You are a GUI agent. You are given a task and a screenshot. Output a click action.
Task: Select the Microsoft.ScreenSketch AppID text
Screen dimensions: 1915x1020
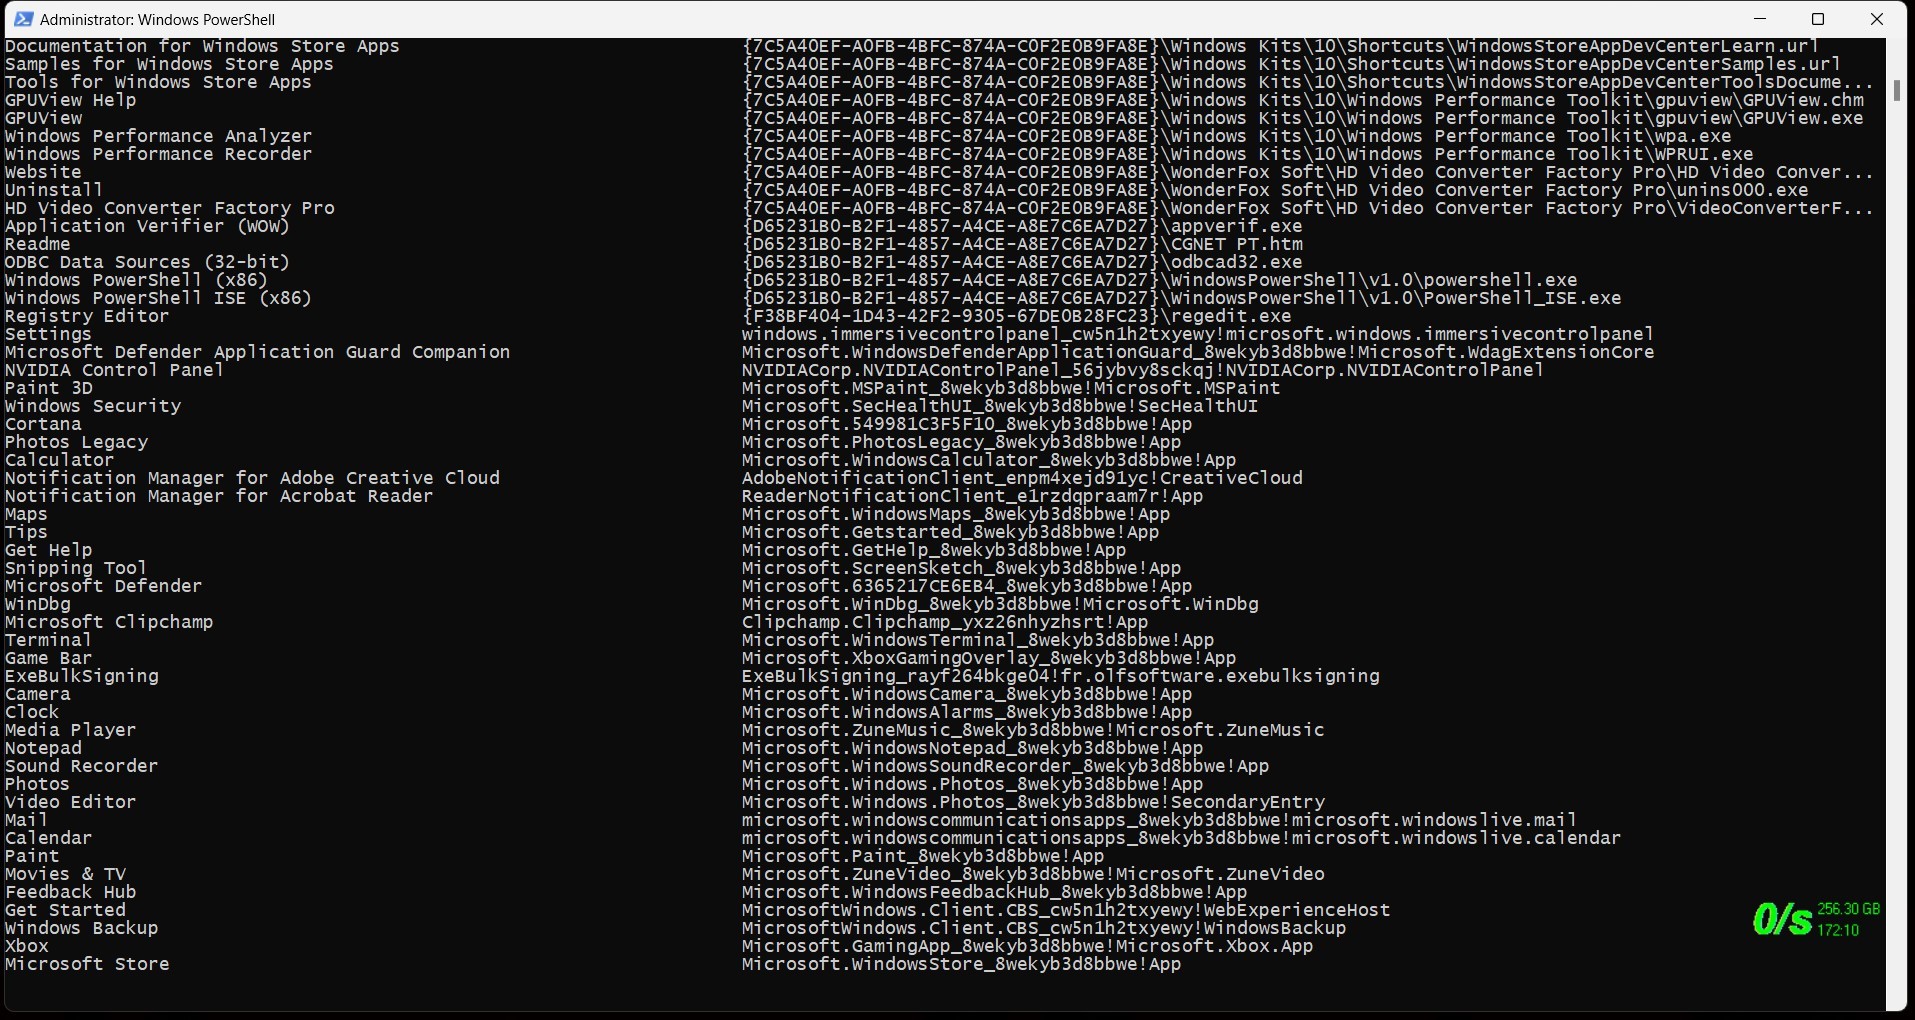(x=962, y=568)
